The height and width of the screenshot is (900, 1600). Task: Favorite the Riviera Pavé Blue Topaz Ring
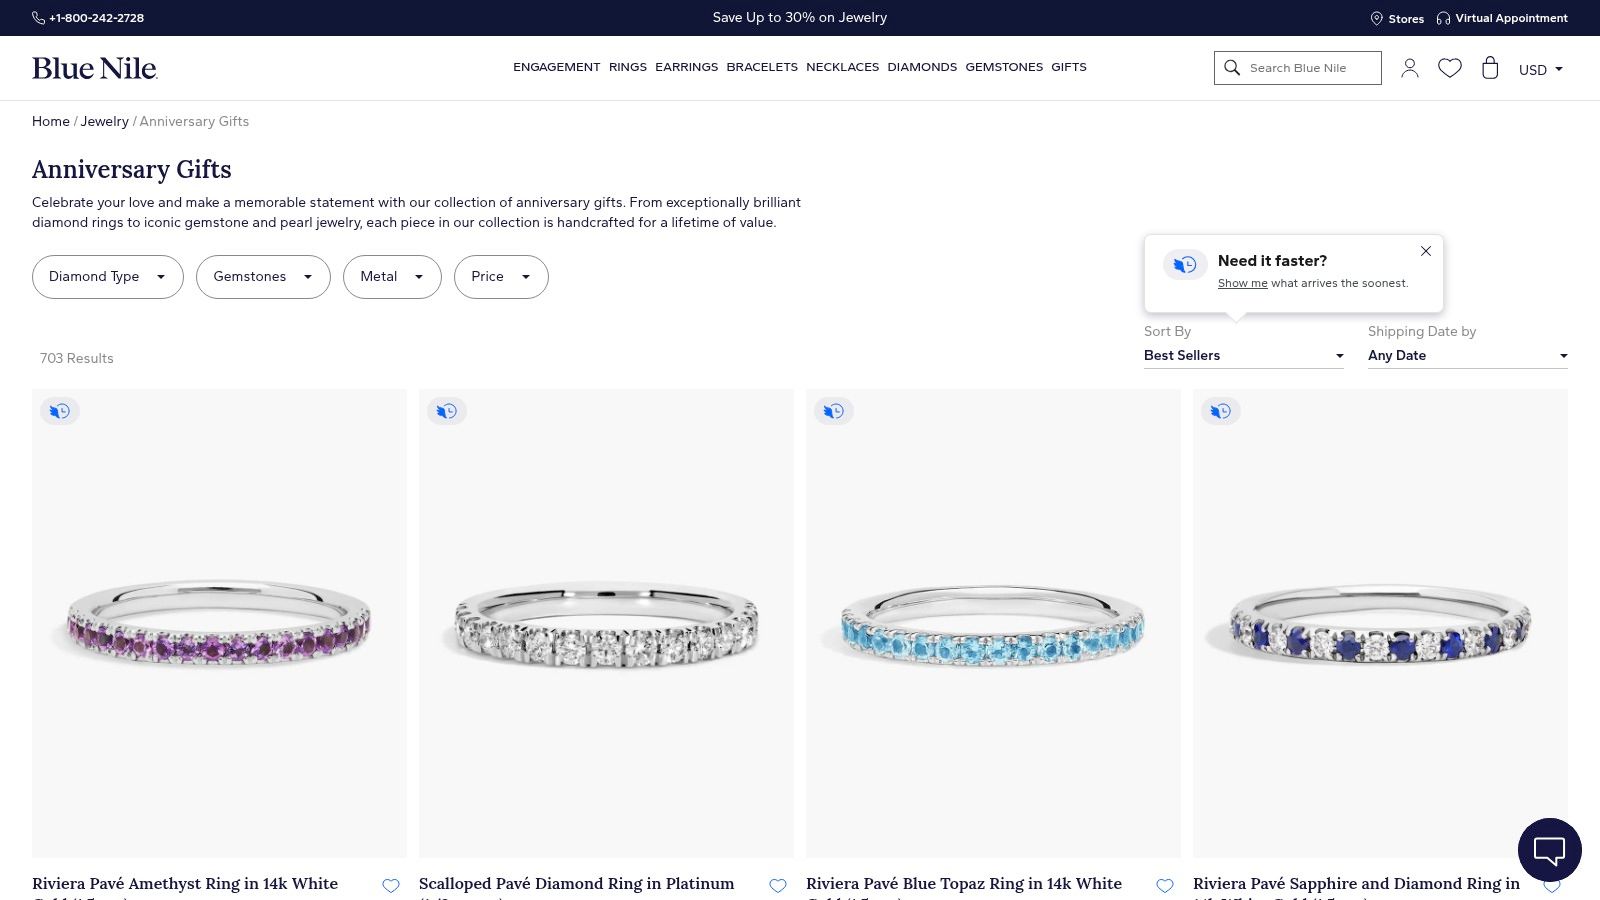(x=1165, y=885)
